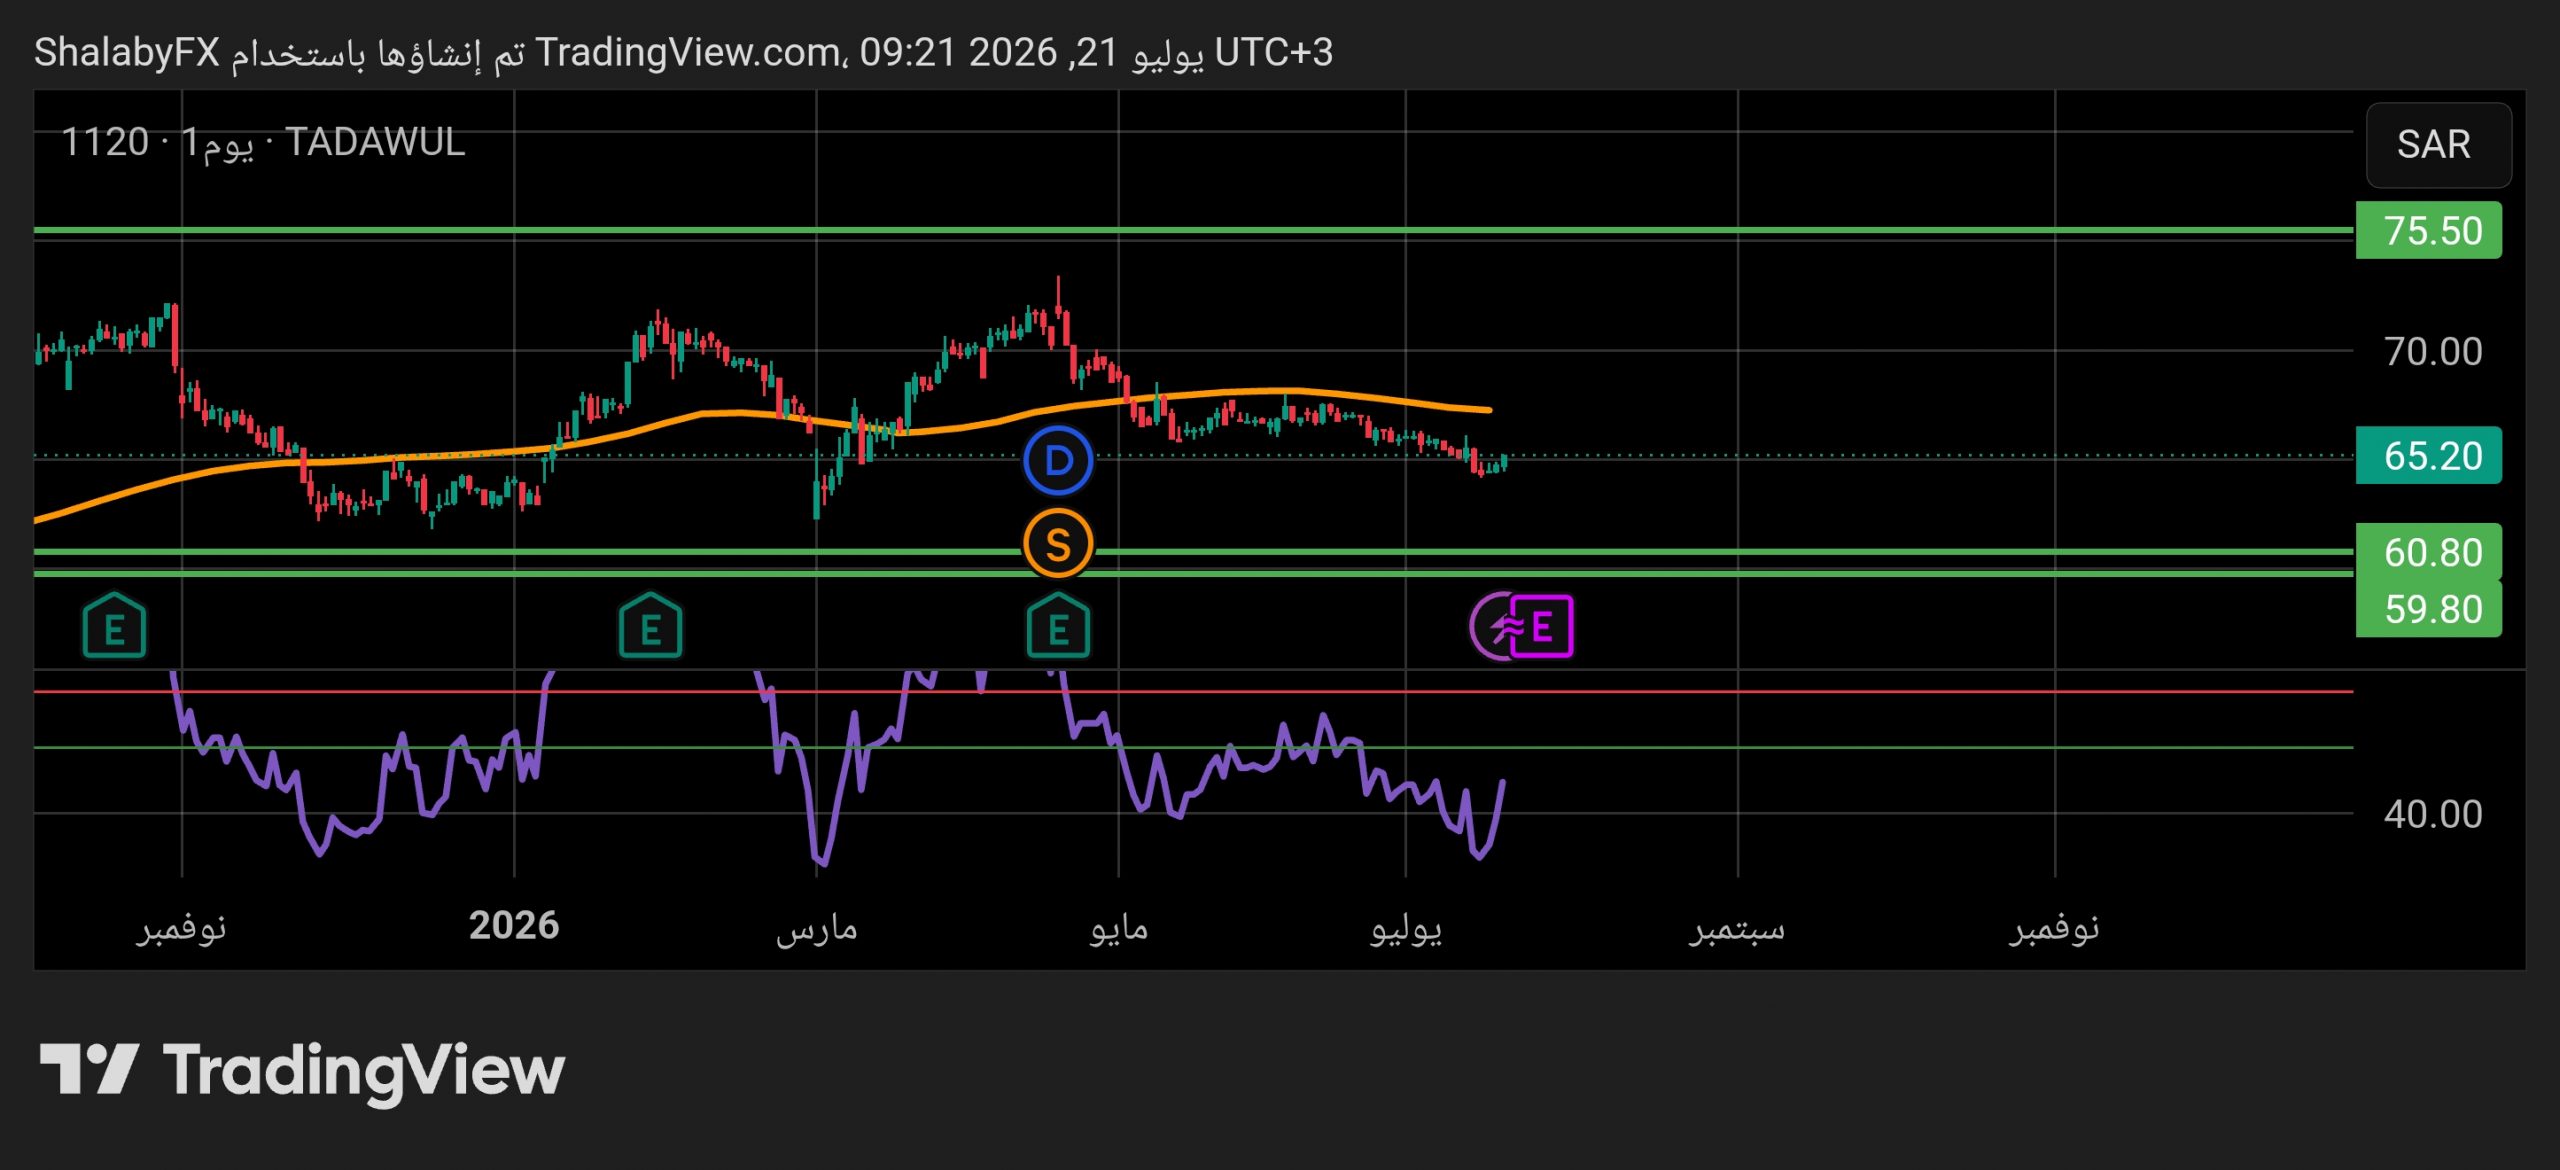
Task: Open the earnings E icon near November
Action: [x=114, y=626]
